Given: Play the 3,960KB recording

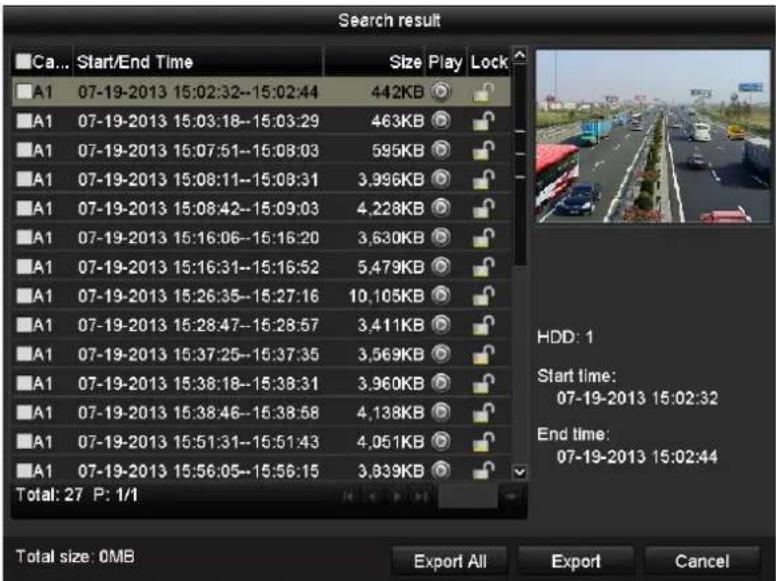Looking at the screenshot, I should click(440, 384).
